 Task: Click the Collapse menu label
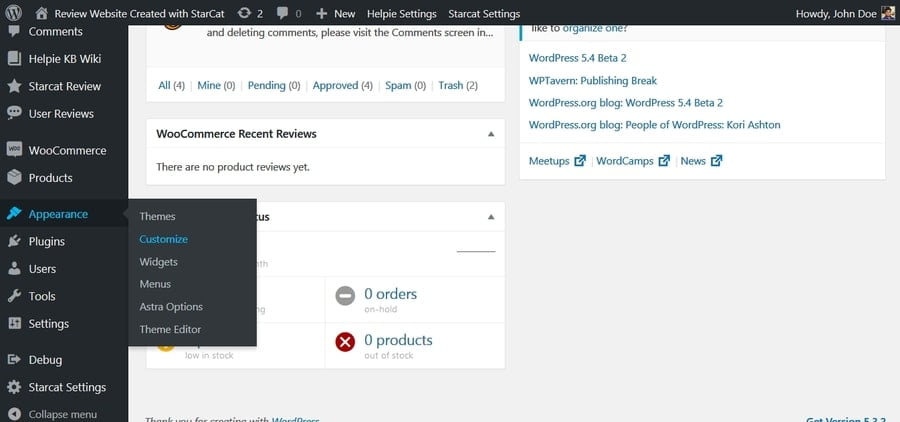[x=63, y=415]
